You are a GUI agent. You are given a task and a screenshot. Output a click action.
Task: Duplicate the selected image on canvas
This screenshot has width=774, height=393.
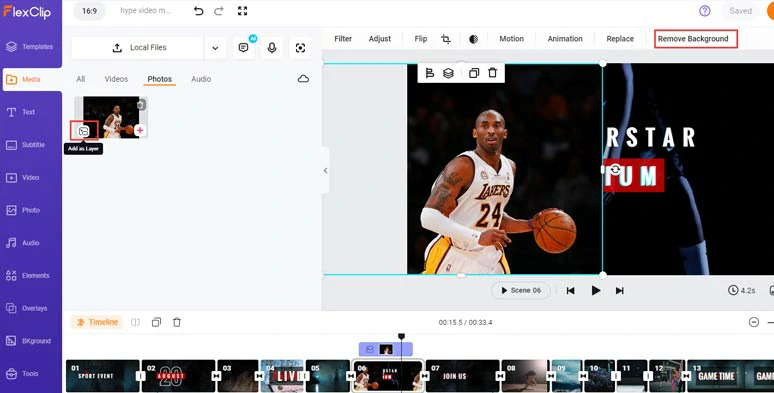click(474, 73)
